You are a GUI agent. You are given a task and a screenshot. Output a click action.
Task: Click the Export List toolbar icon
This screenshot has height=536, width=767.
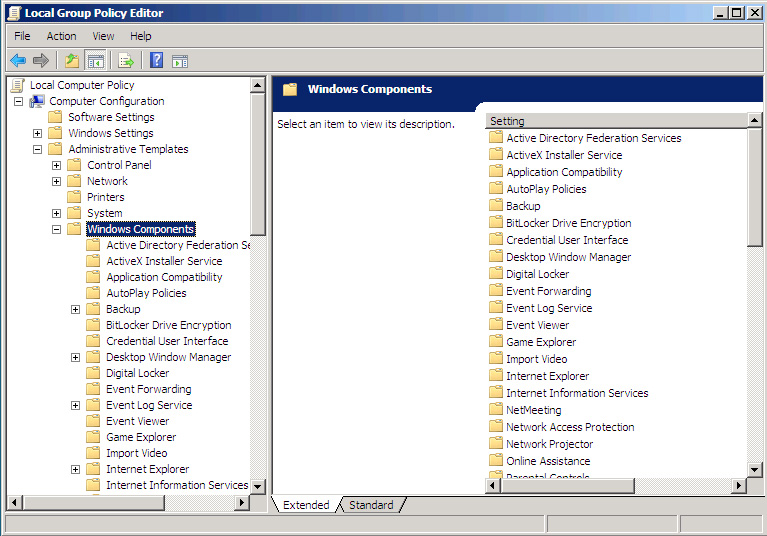(126, 61)
